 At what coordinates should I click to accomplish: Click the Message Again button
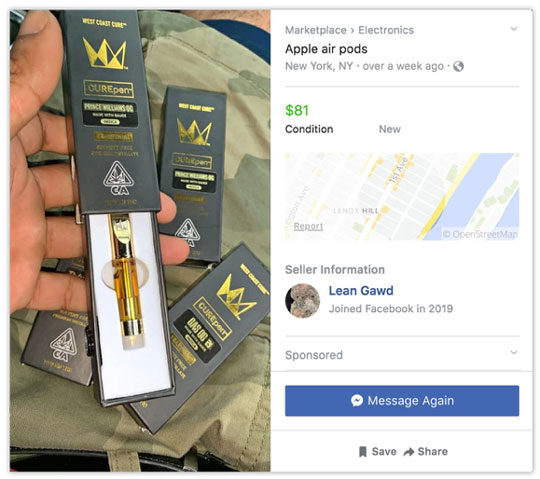pyautogui.click(x=402, y=401)
